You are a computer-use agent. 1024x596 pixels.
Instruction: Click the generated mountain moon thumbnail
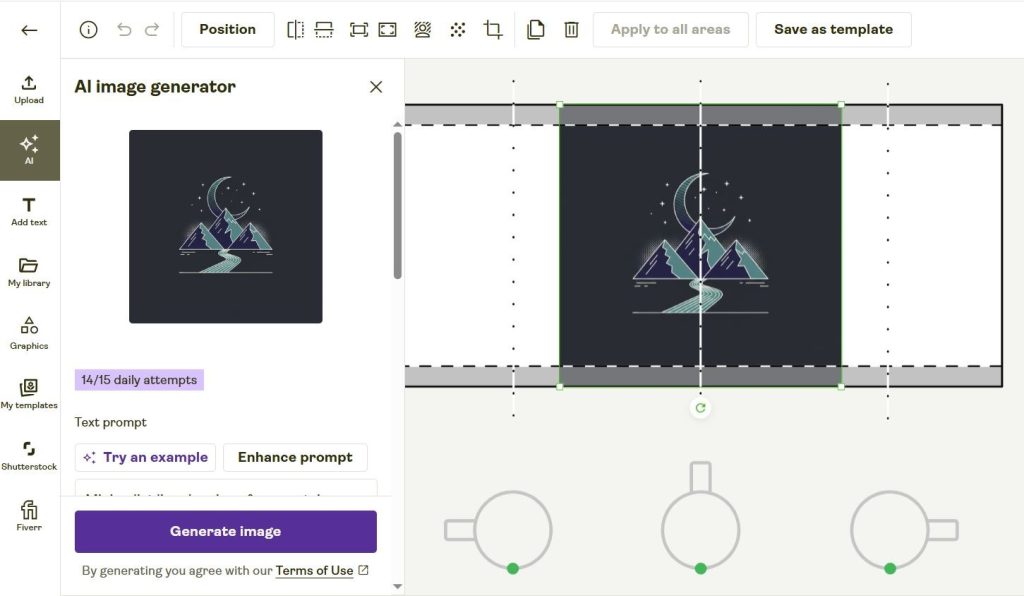click(x=226, y=226)
